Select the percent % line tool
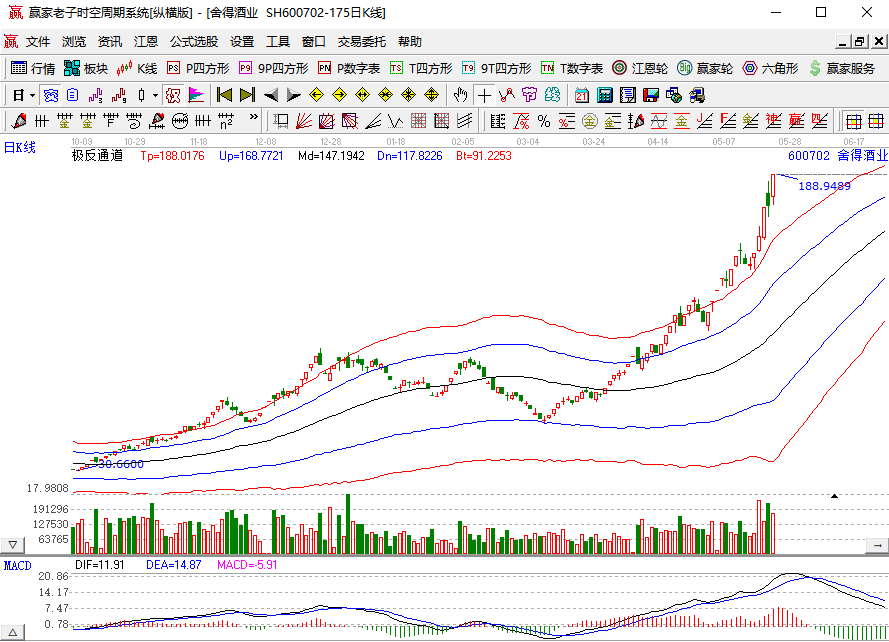Viewport: 889px width, 642px height. (544, 121)
